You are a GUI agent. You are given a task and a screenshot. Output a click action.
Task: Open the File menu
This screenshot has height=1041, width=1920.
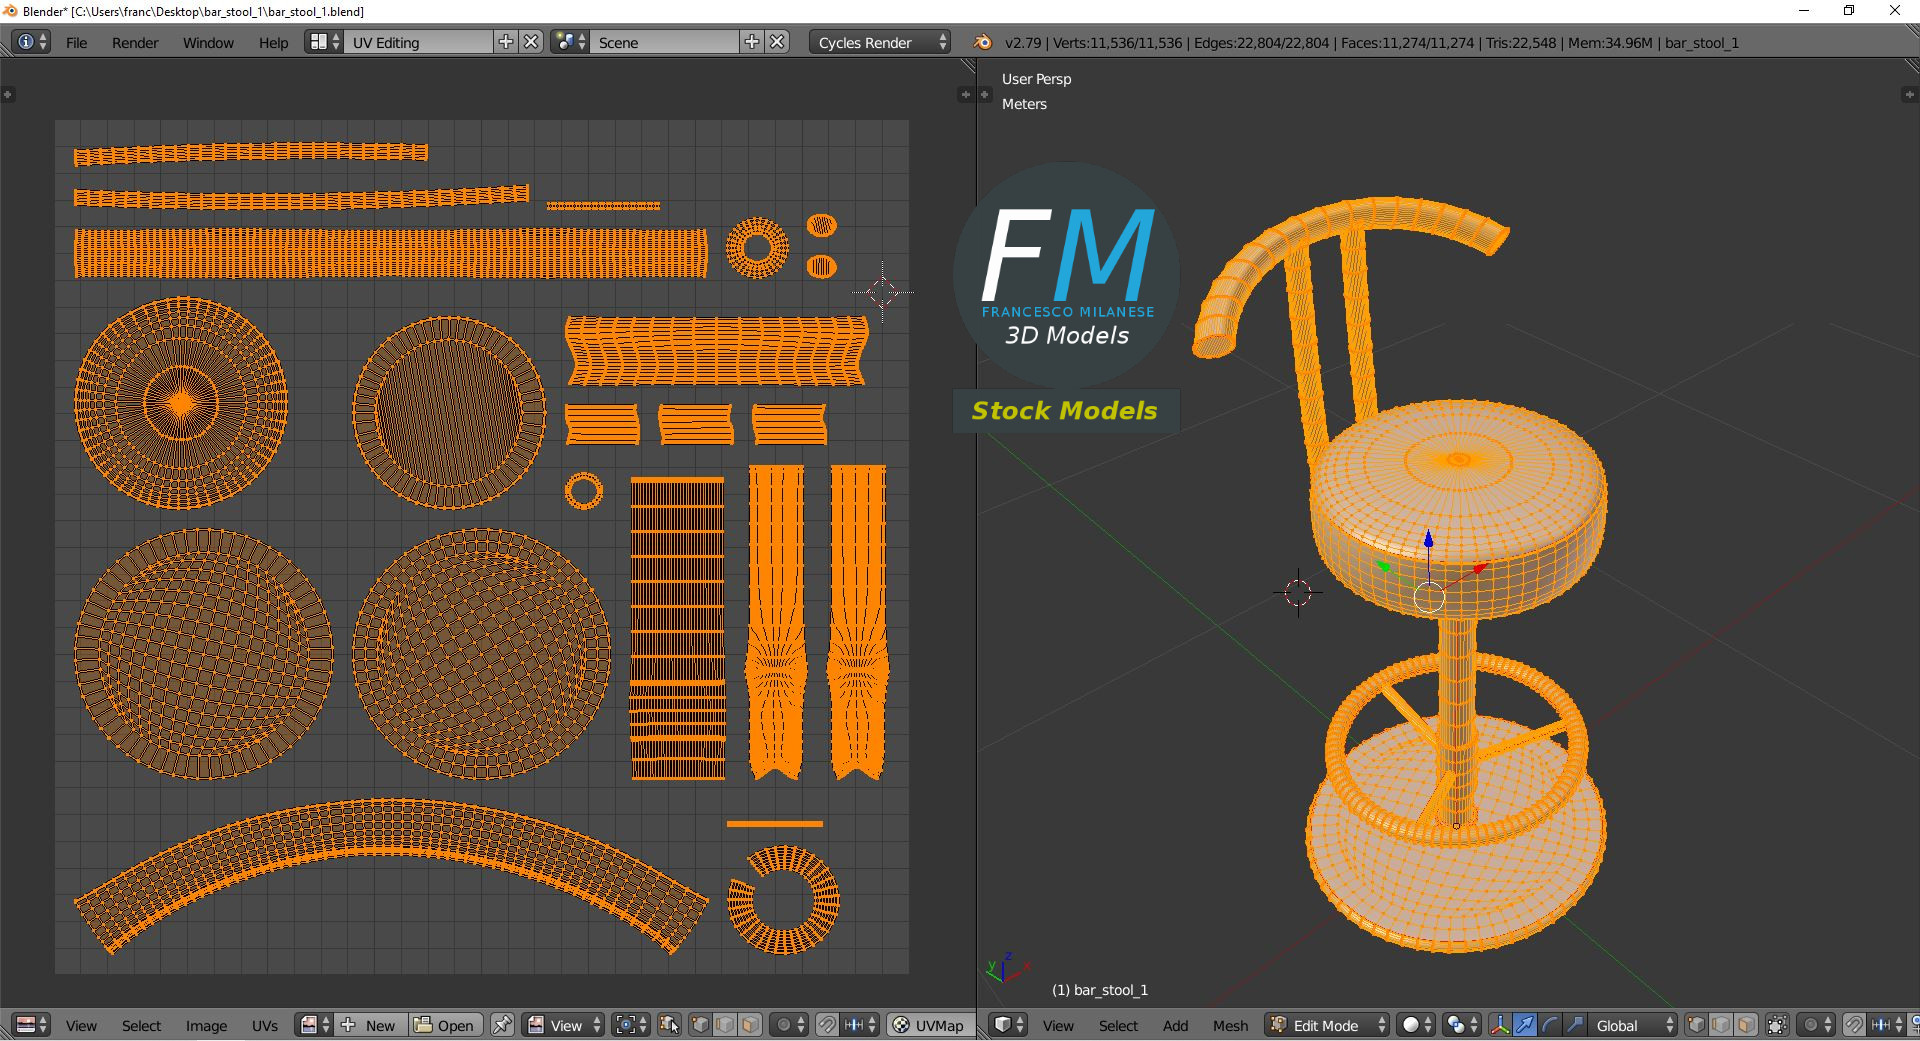pyautogui.click(x=76, y=43)
